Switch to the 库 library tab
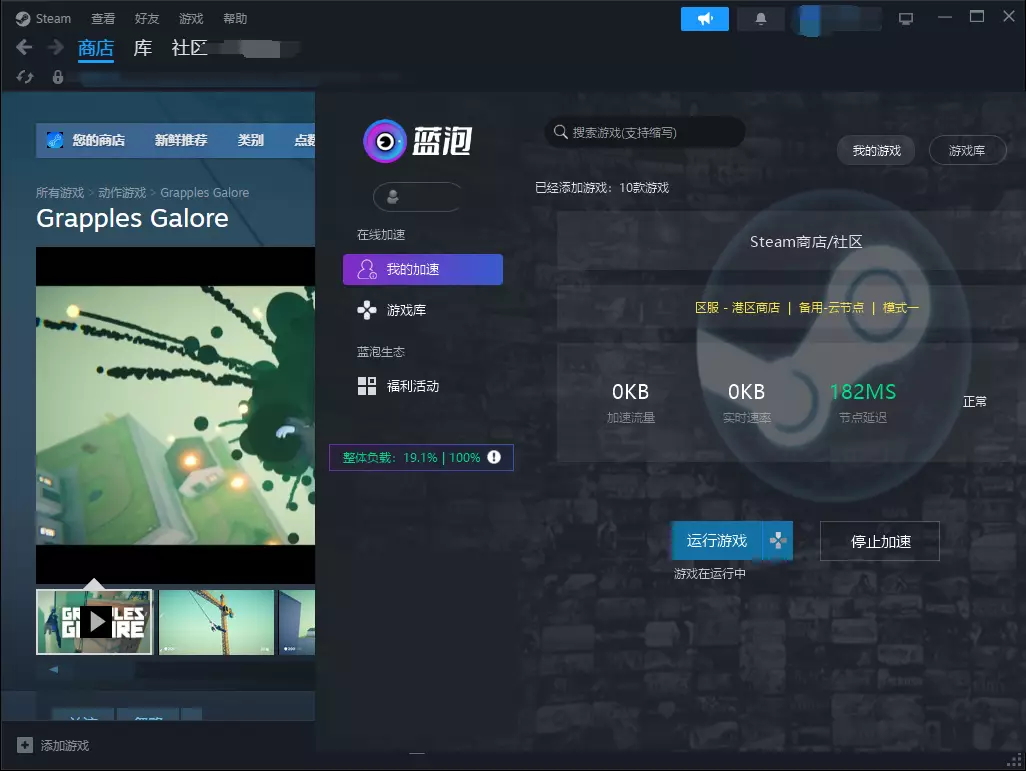 click(x=143, y=48)
